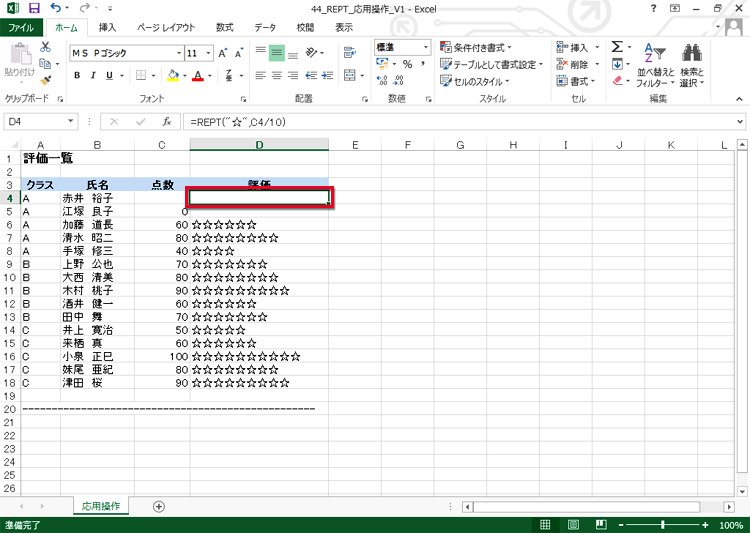Switch to データ tab
Image resolution: width=750 pixels, height=533 pixels.
[x=265, y=28]
